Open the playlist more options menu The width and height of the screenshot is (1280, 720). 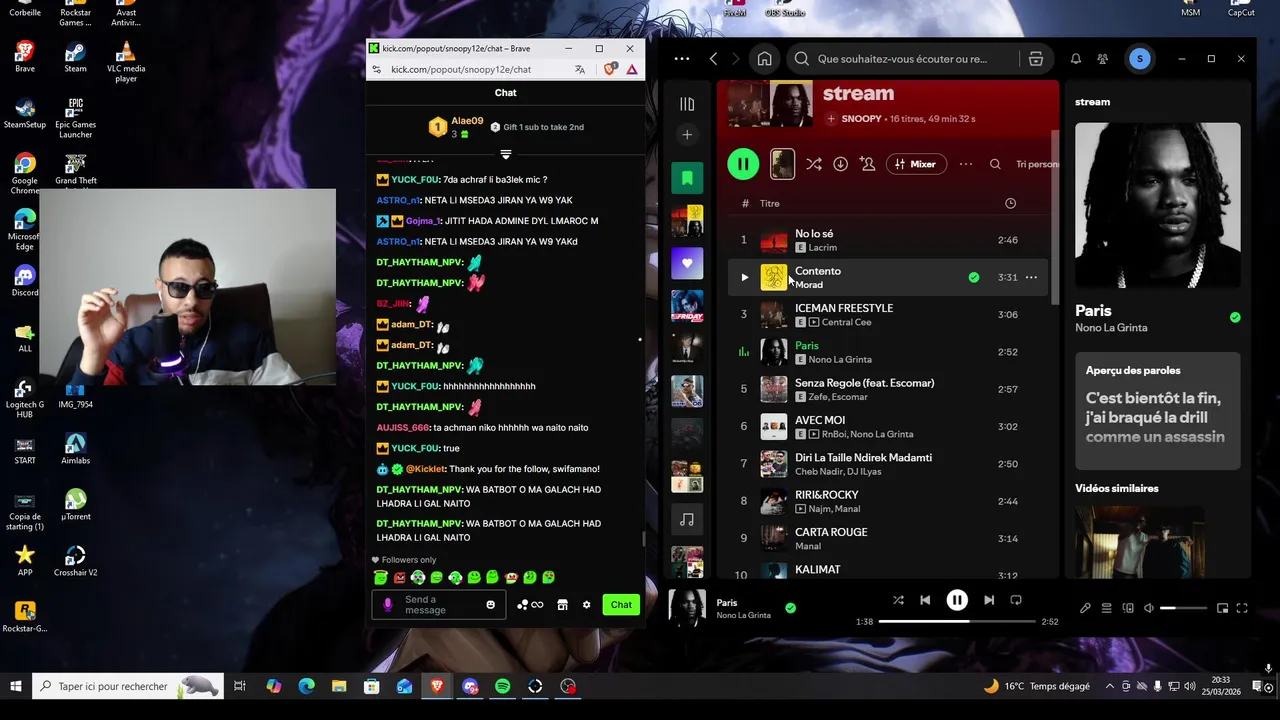(965, 164)
